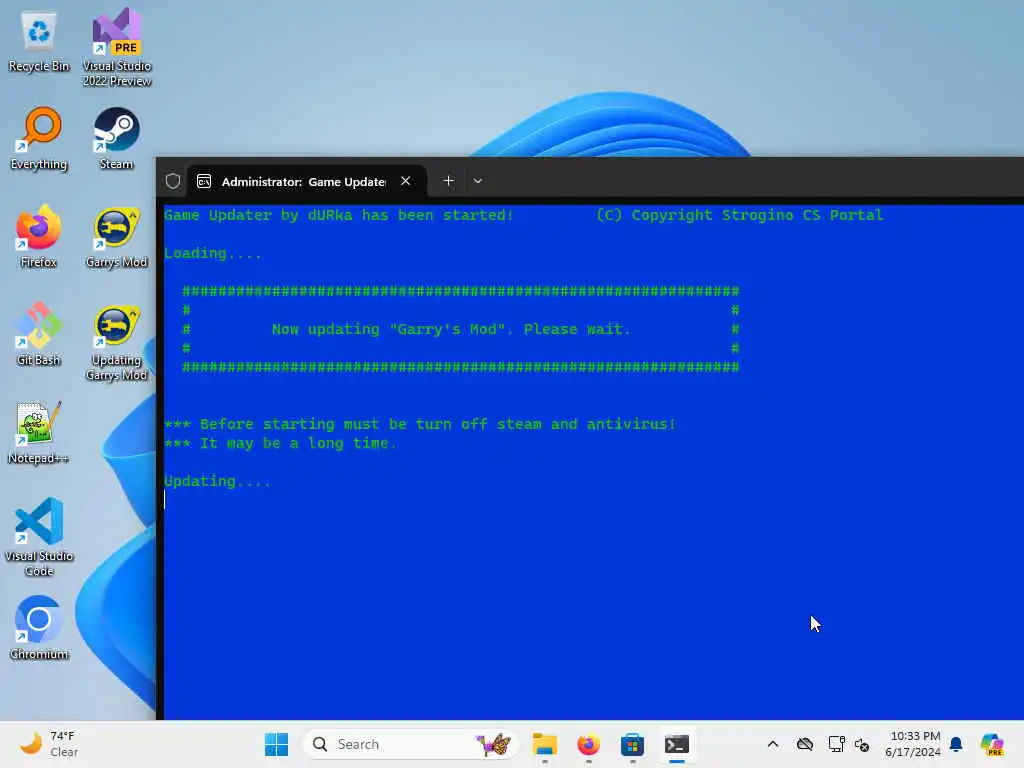
Task: Select Visual Studio 2022 Preview shortcut
Action: [x=117, y=47]
